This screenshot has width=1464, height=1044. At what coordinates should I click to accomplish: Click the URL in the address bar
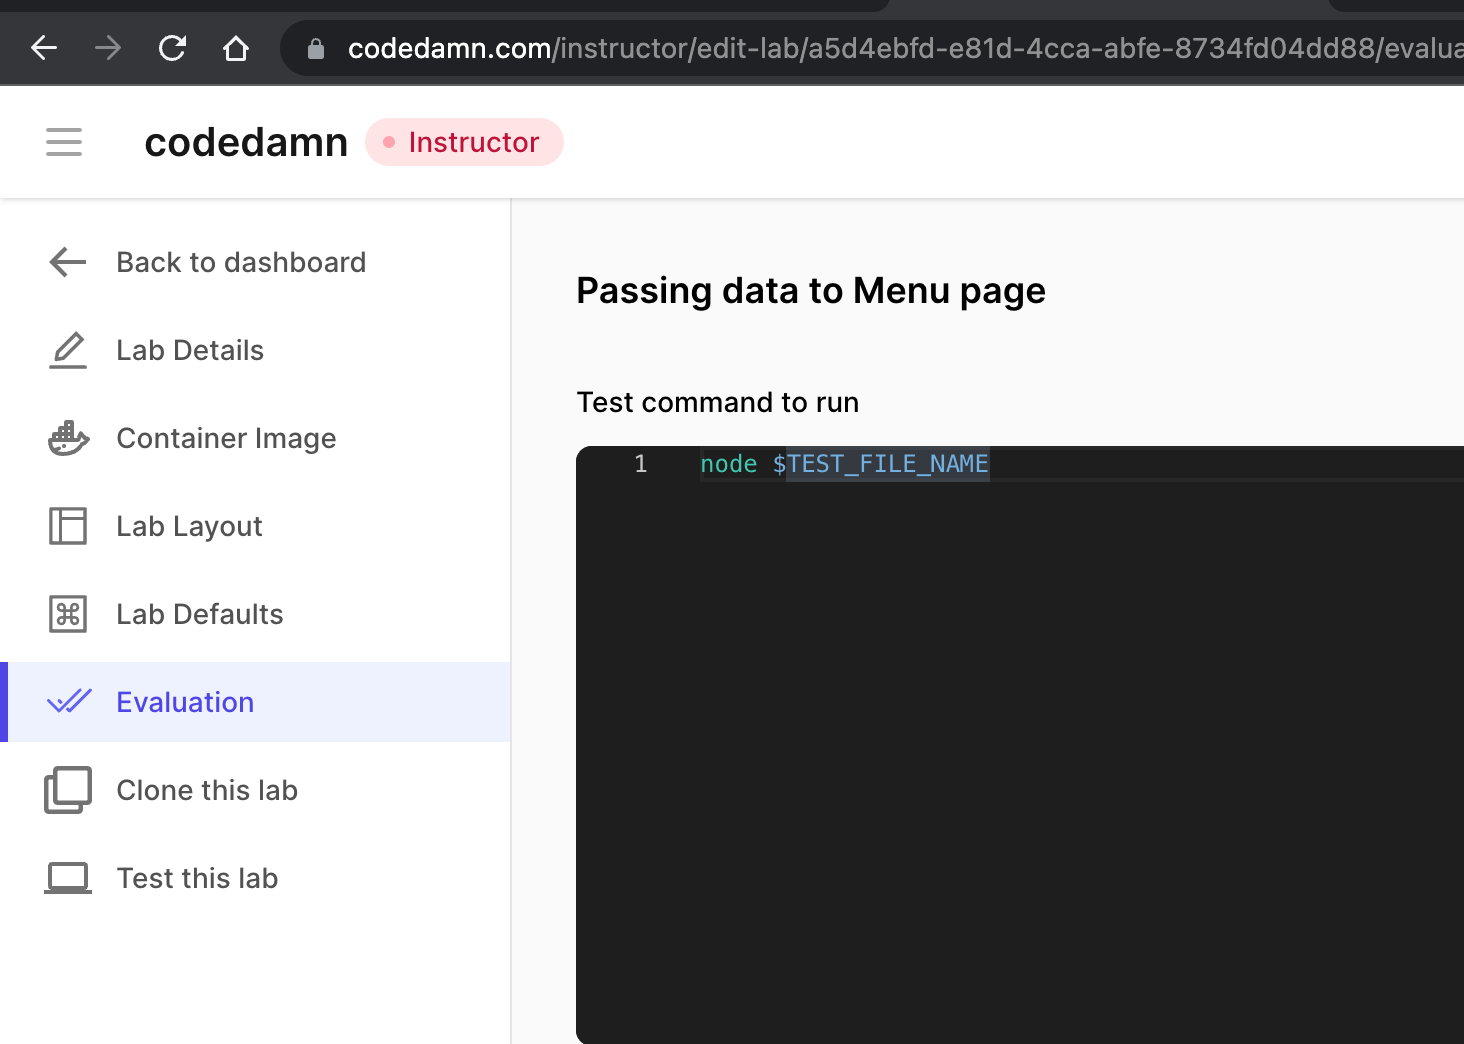point(900,48)
